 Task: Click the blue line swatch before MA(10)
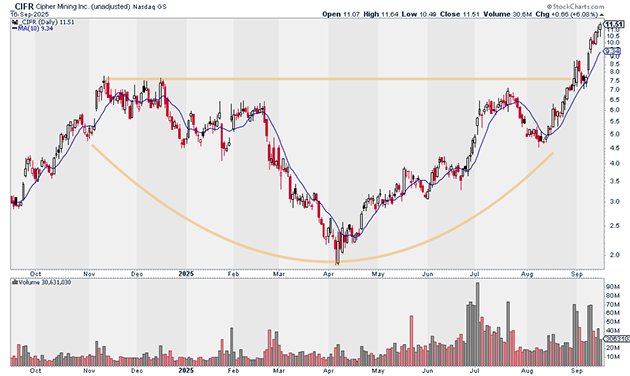point(15,29)
